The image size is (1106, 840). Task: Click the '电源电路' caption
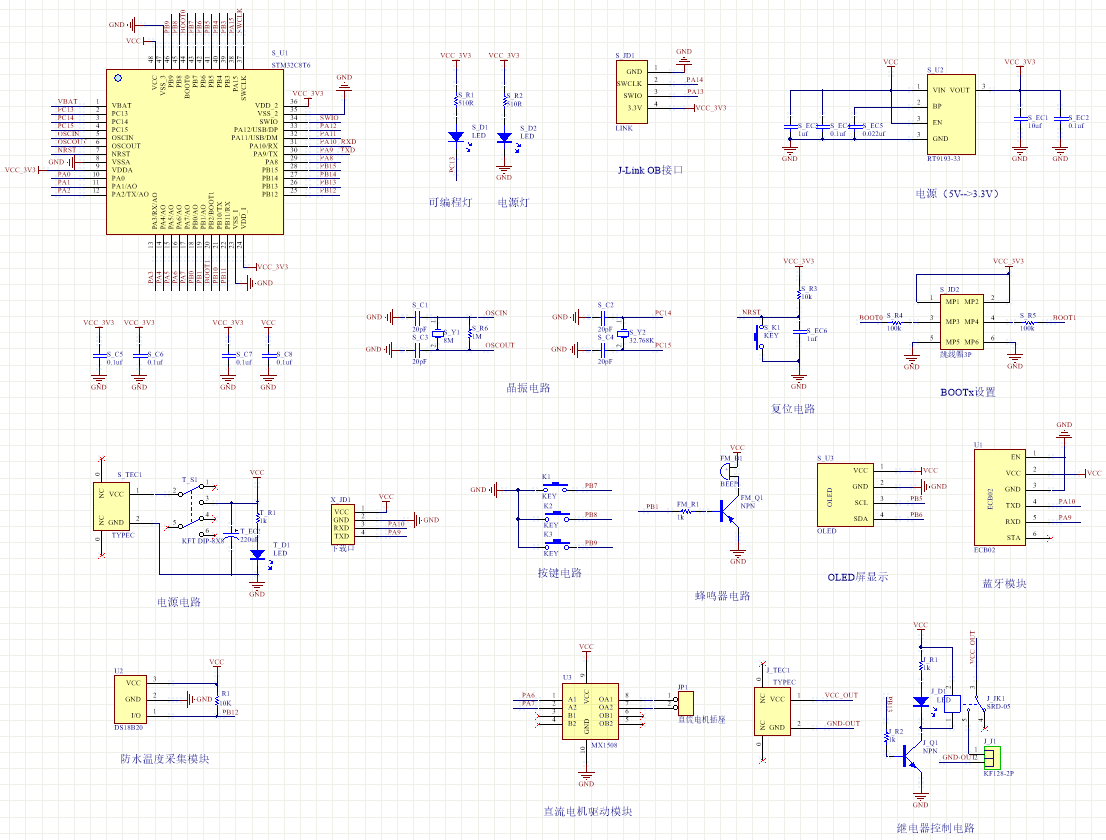[x=178, y=602]
